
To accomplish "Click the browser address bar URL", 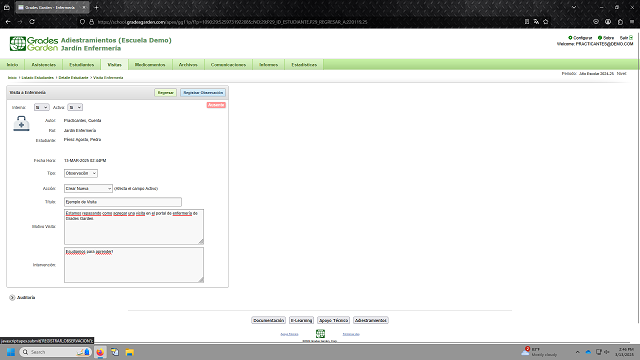I will click(233, 22).
